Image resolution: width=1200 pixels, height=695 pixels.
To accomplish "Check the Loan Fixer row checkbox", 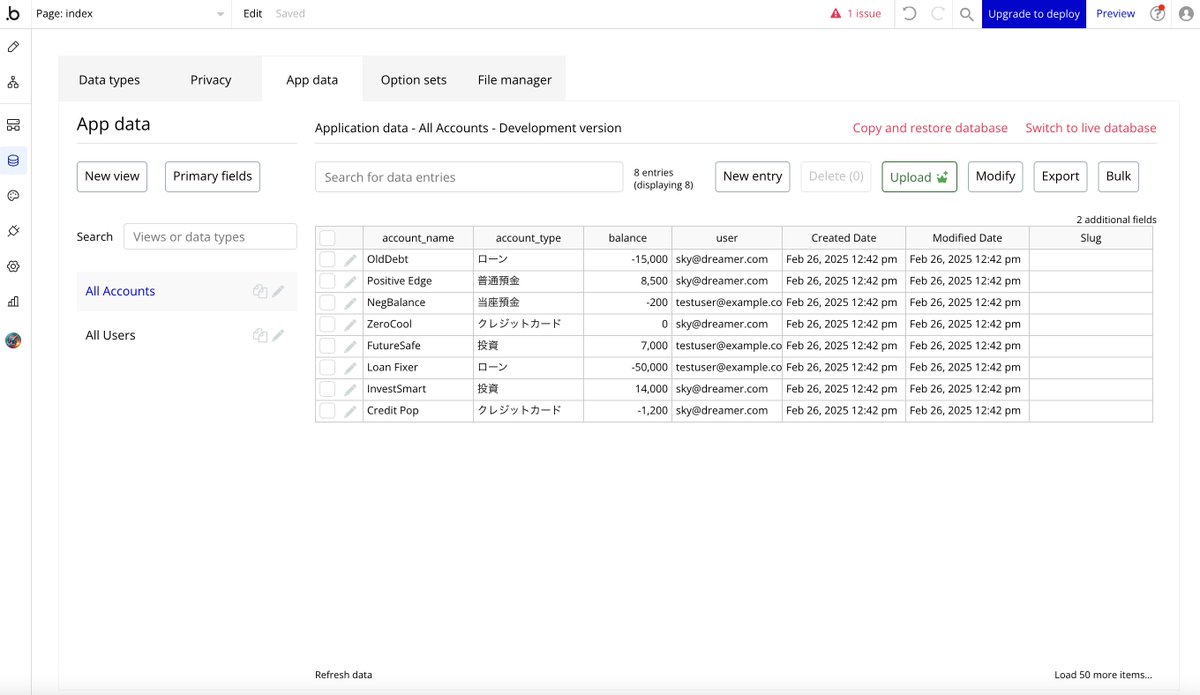I will coord(327,367).
